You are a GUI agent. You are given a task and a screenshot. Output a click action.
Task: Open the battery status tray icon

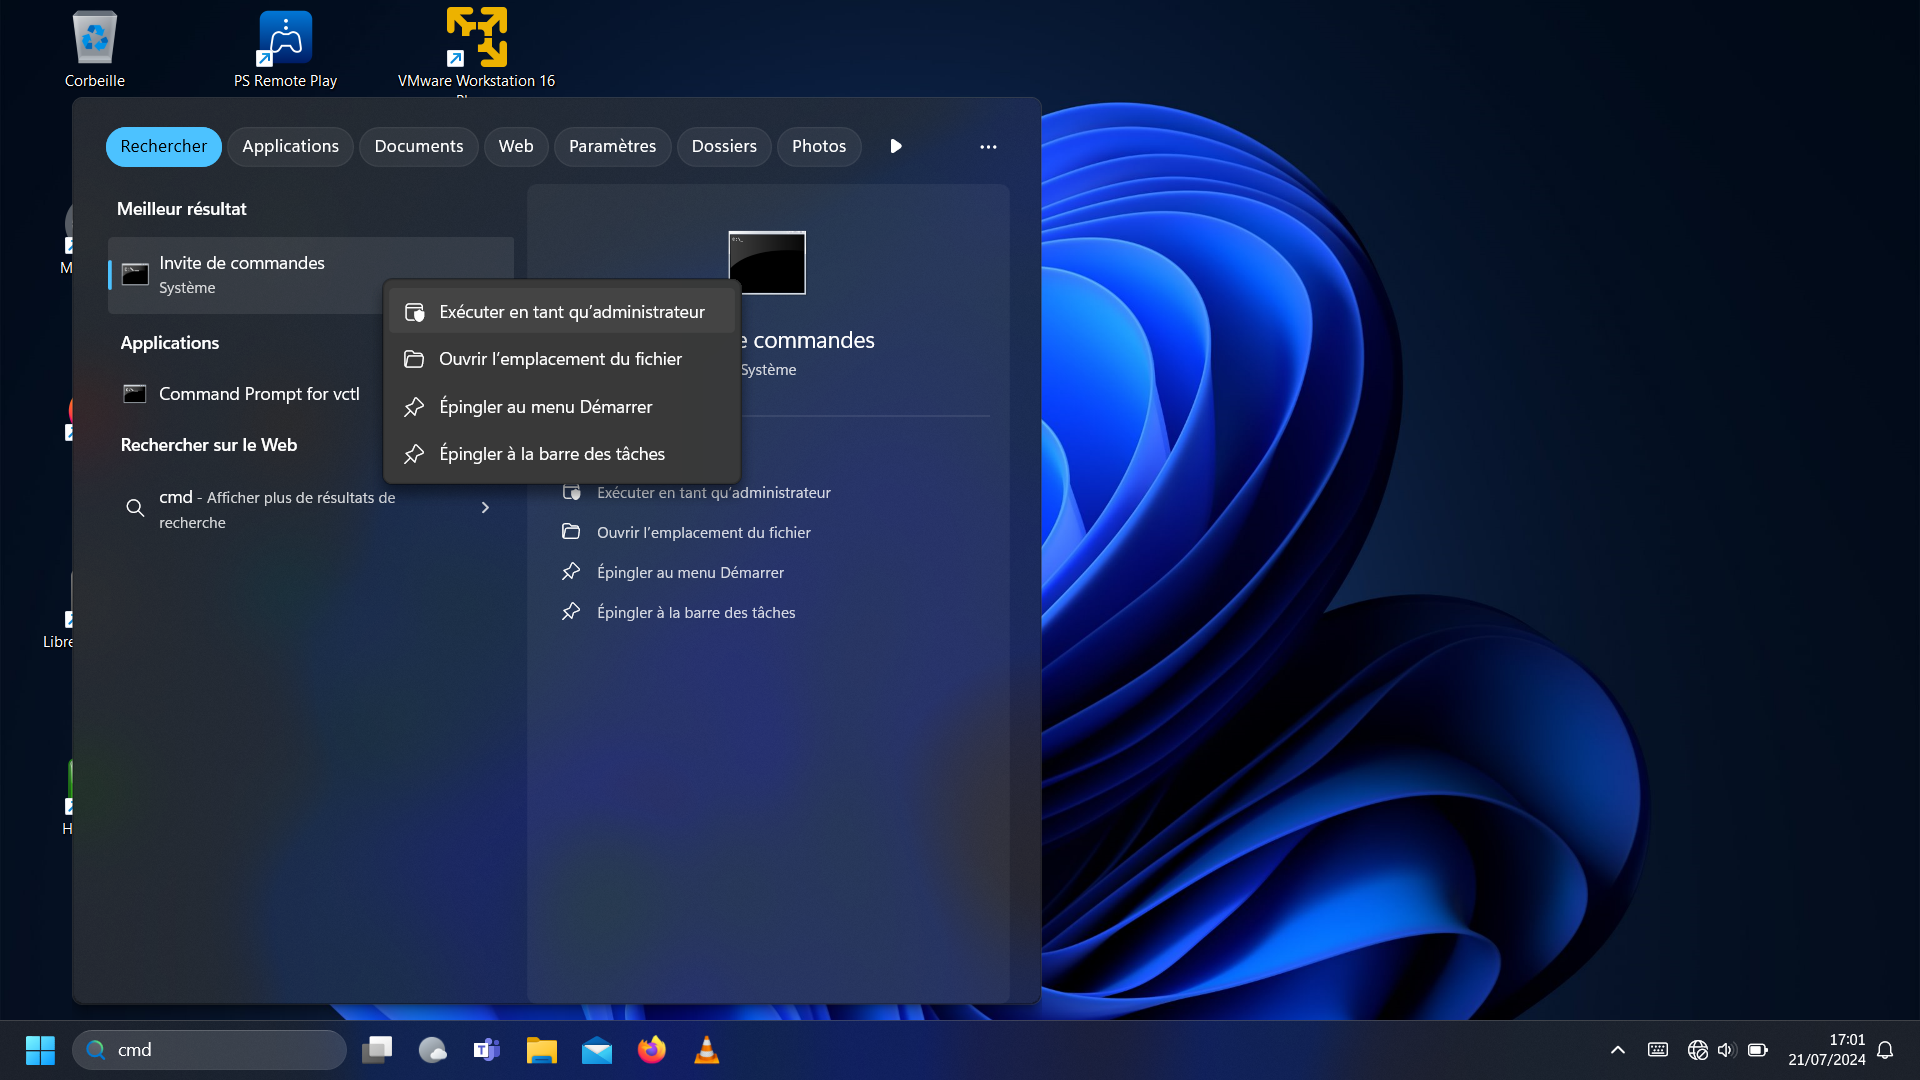pos(1758,1050)
